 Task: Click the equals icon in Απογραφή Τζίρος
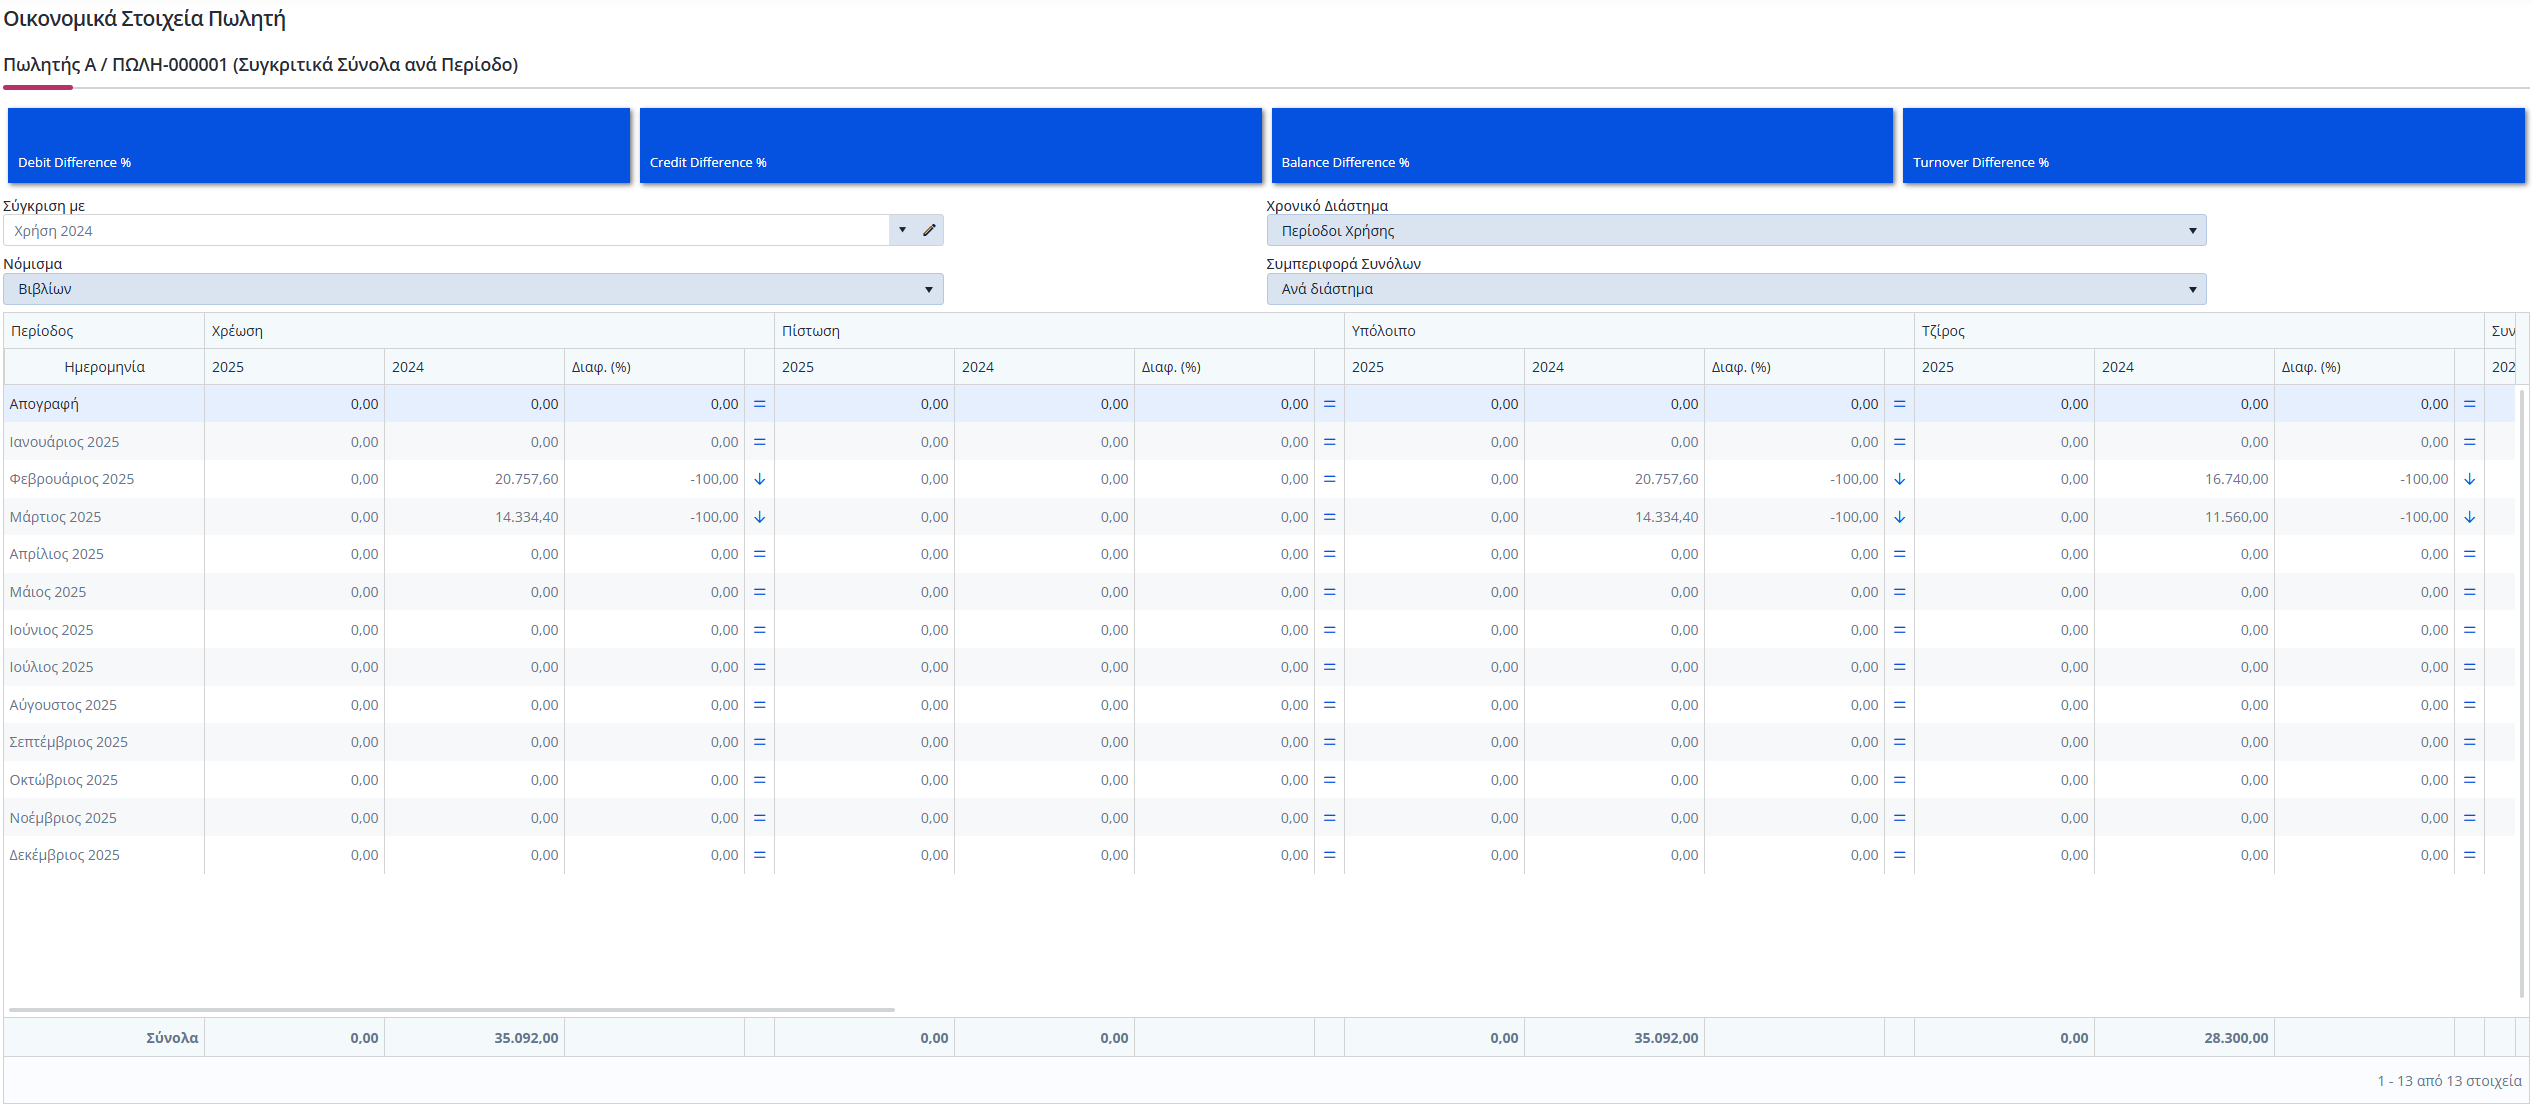[x=2470, y=404]
